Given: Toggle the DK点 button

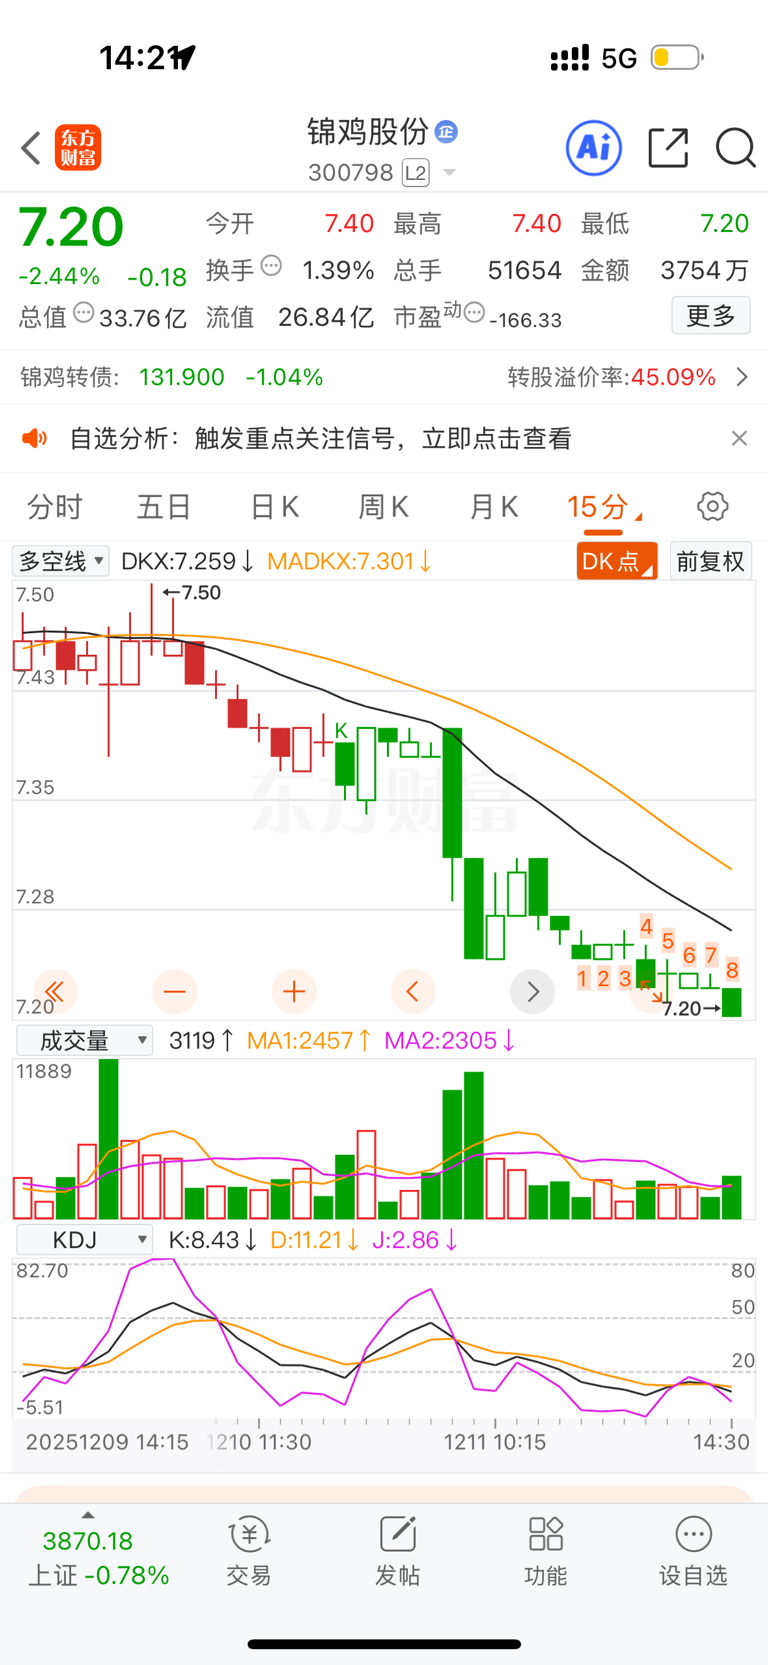Looking at the screenshot, I should [617, 561].
